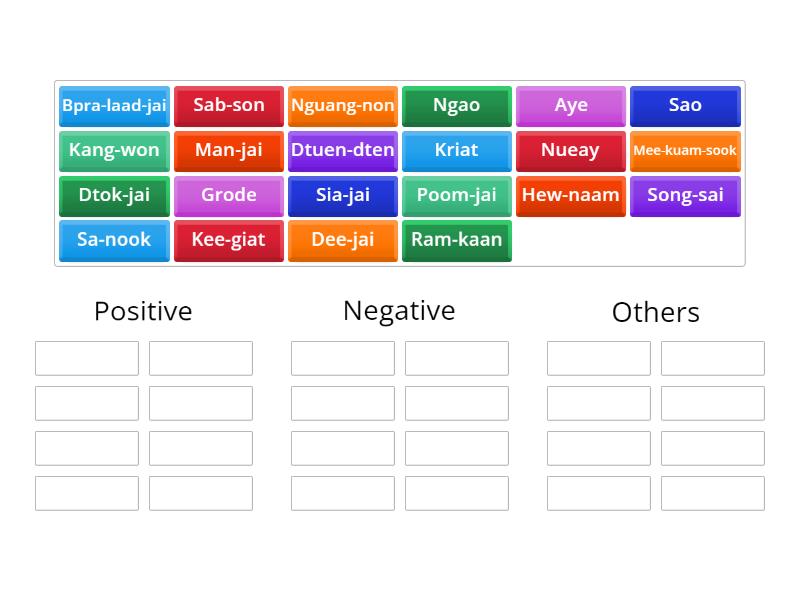Pick the Kriat blue tile
Image resolution: width=800 pixels, height=600 pixels.
pos(456,151)
